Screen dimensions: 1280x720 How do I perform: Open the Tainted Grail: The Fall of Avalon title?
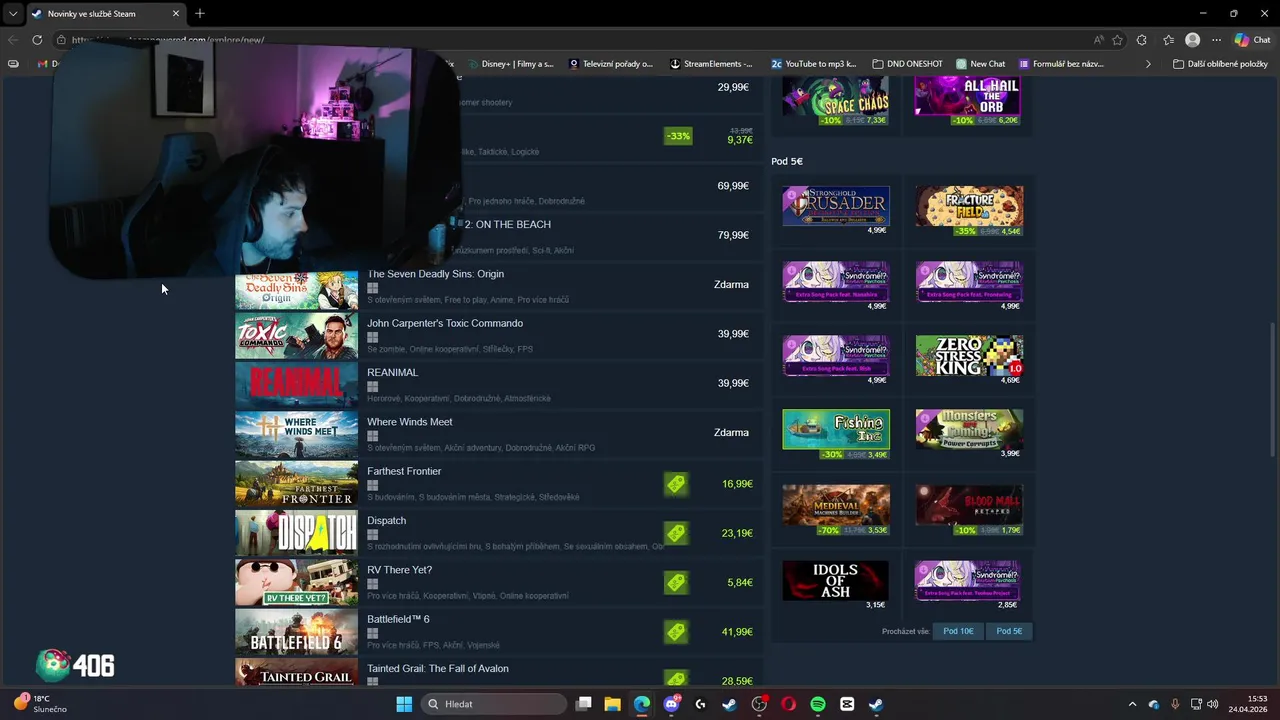tap(437, 668)
